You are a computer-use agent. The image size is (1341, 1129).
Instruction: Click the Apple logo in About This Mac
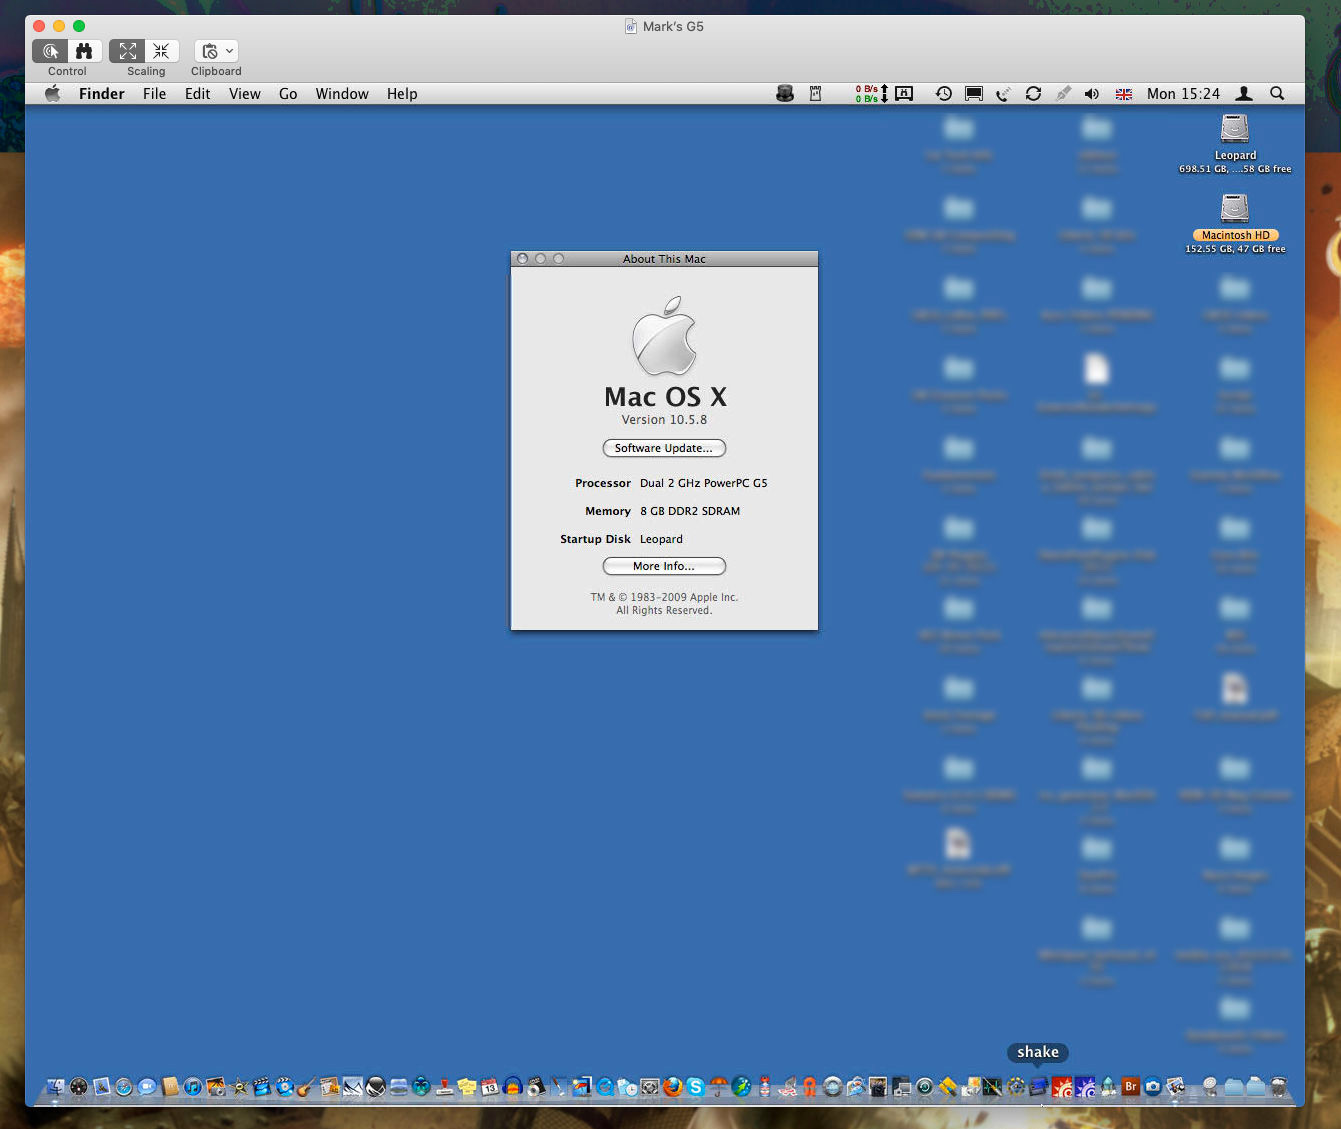(664, 336)
